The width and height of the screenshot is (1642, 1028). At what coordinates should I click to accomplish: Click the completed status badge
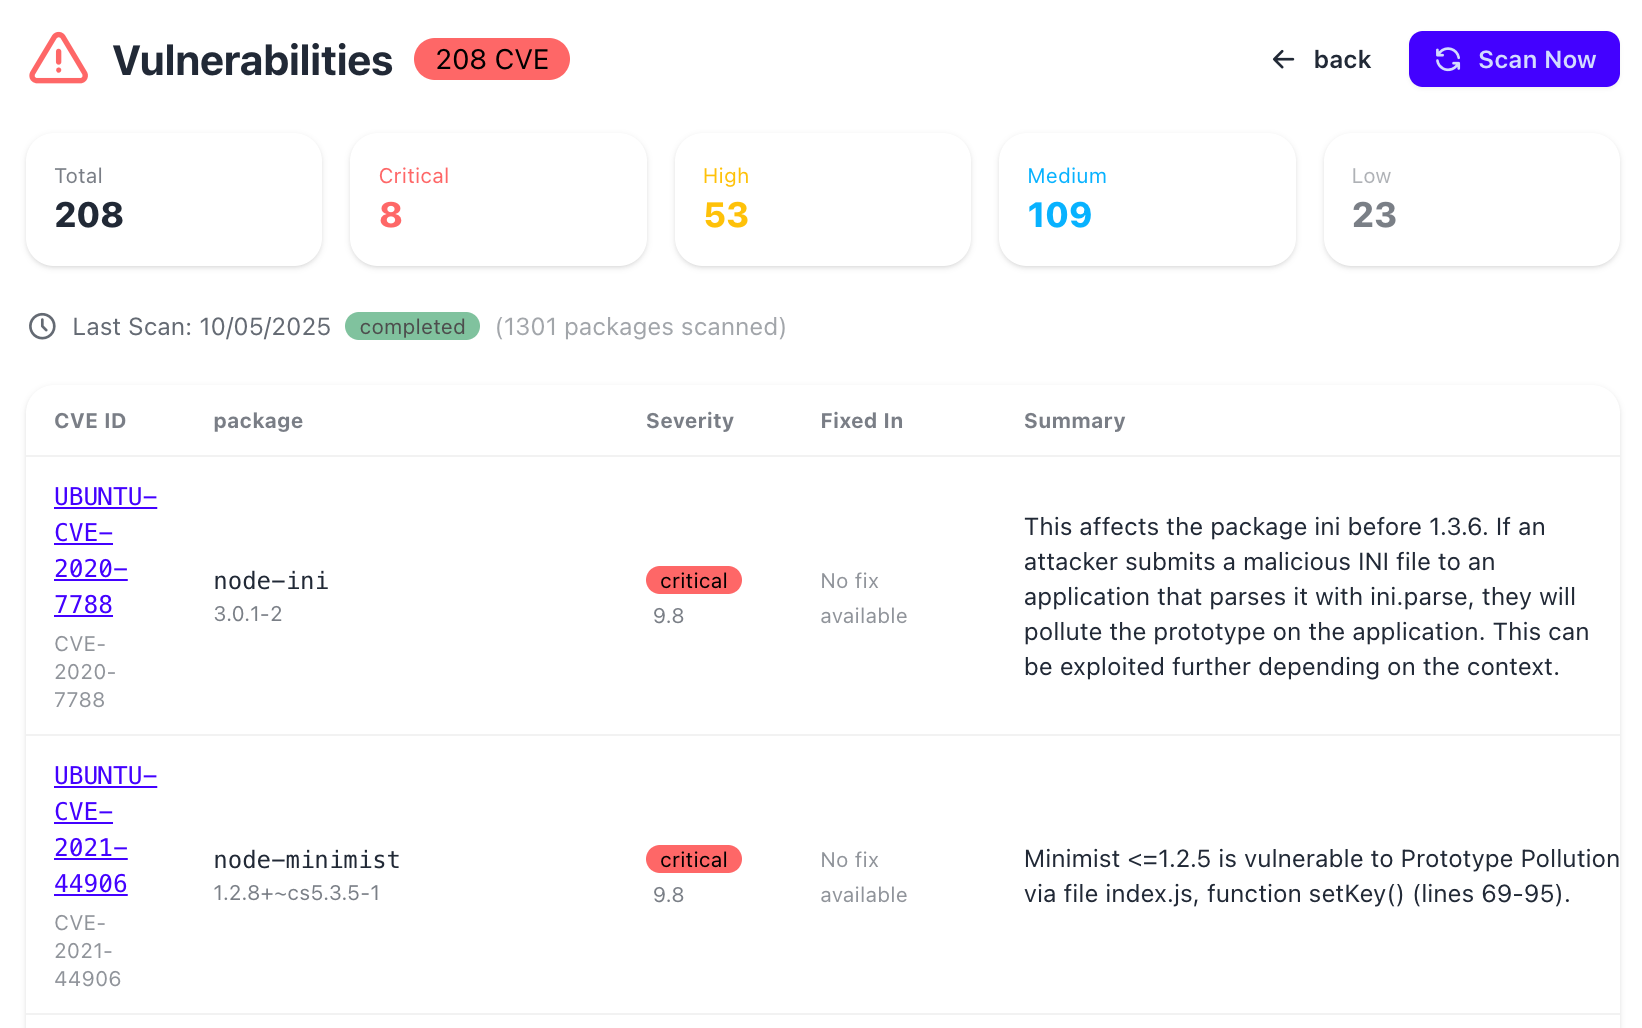tap(412, 327)
